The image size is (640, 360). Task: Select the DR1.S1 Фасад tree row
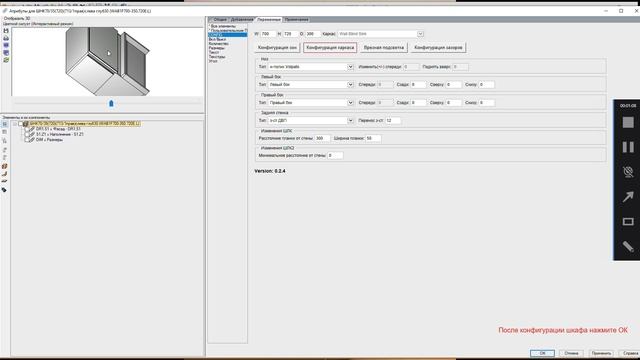[x=58, y=129]
